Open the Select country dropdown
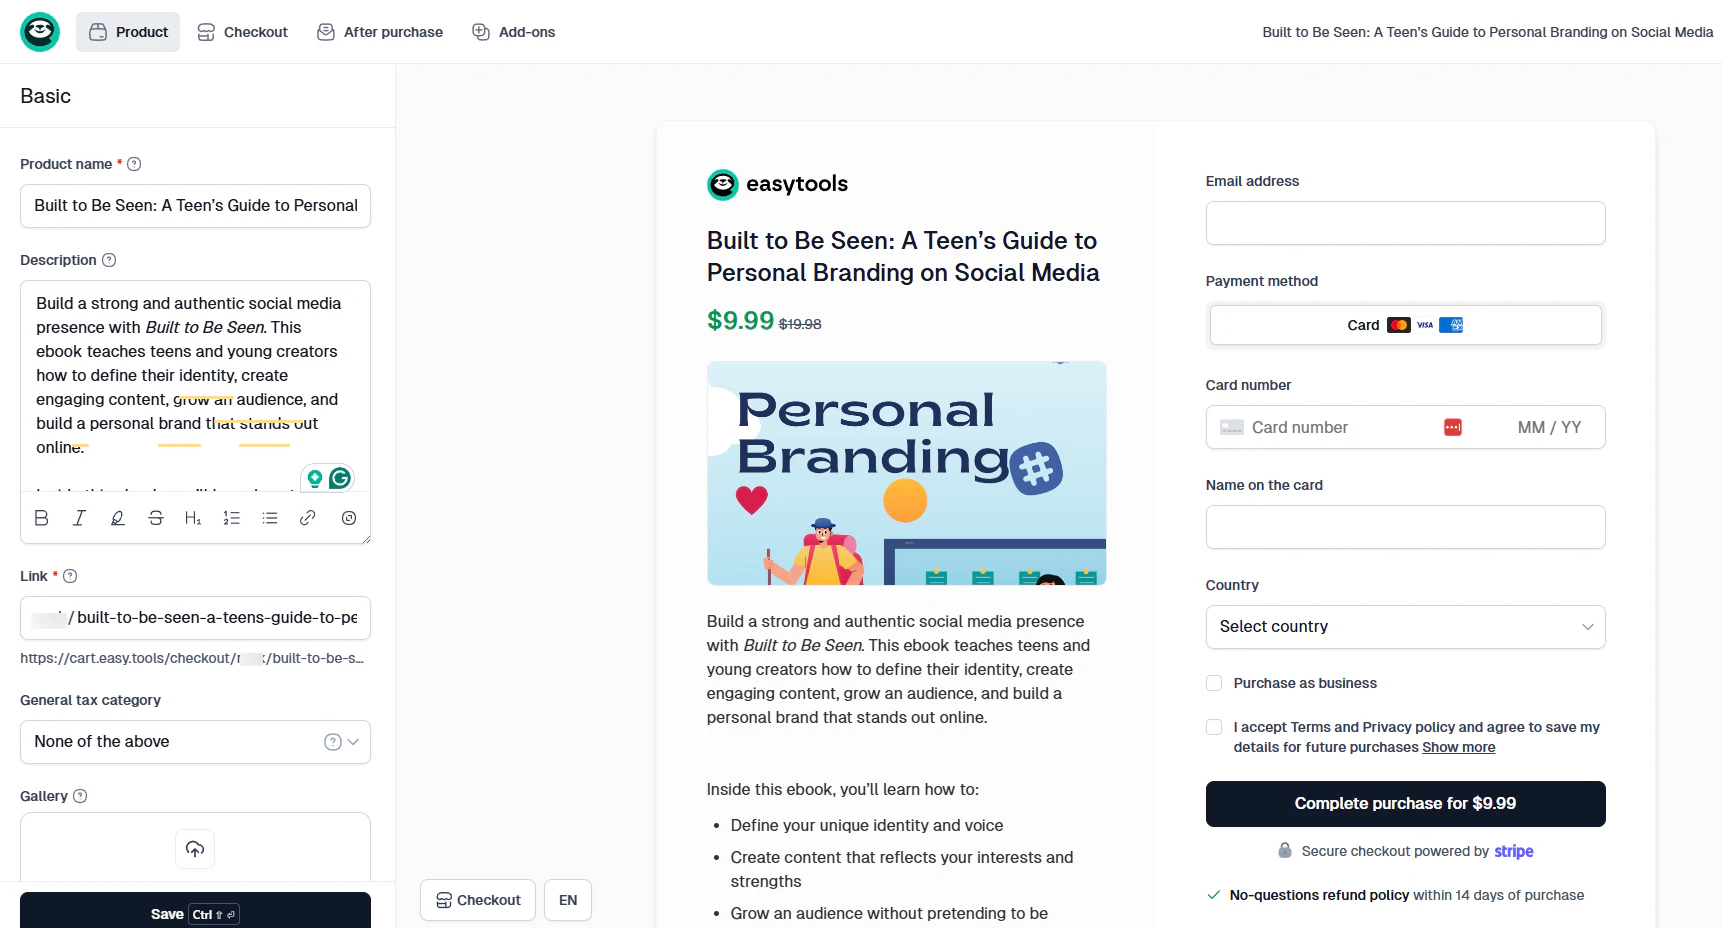 point(1405,627)
